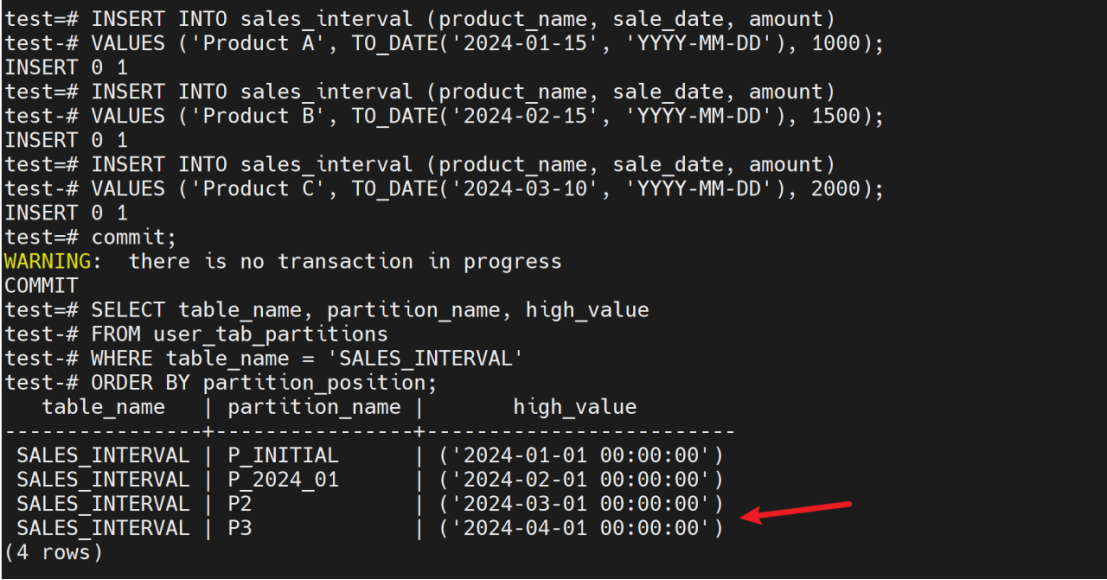Place cursor on the commit; command
Viewport: 1107px width, 580px height.
coord(133,237)
